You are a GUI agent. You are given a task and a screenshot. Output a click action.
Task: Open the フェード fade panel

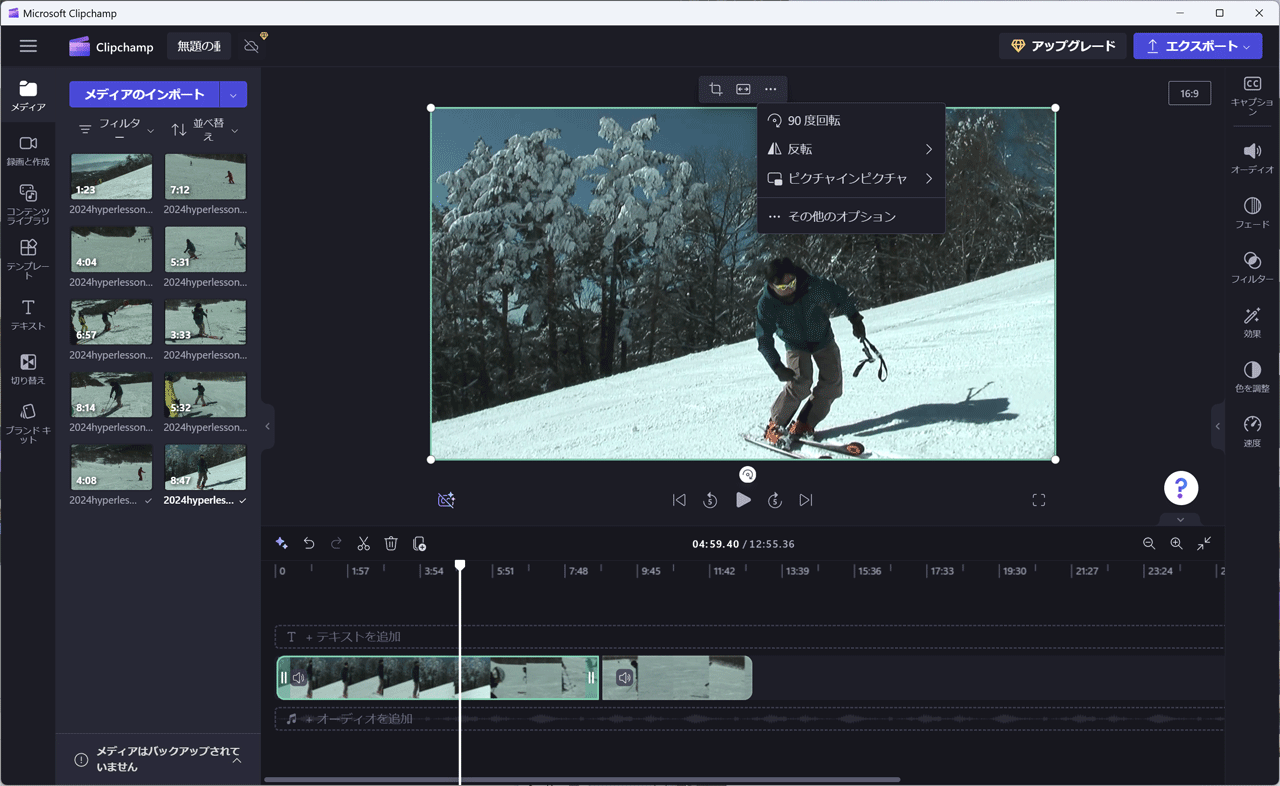click(1252, 213)
